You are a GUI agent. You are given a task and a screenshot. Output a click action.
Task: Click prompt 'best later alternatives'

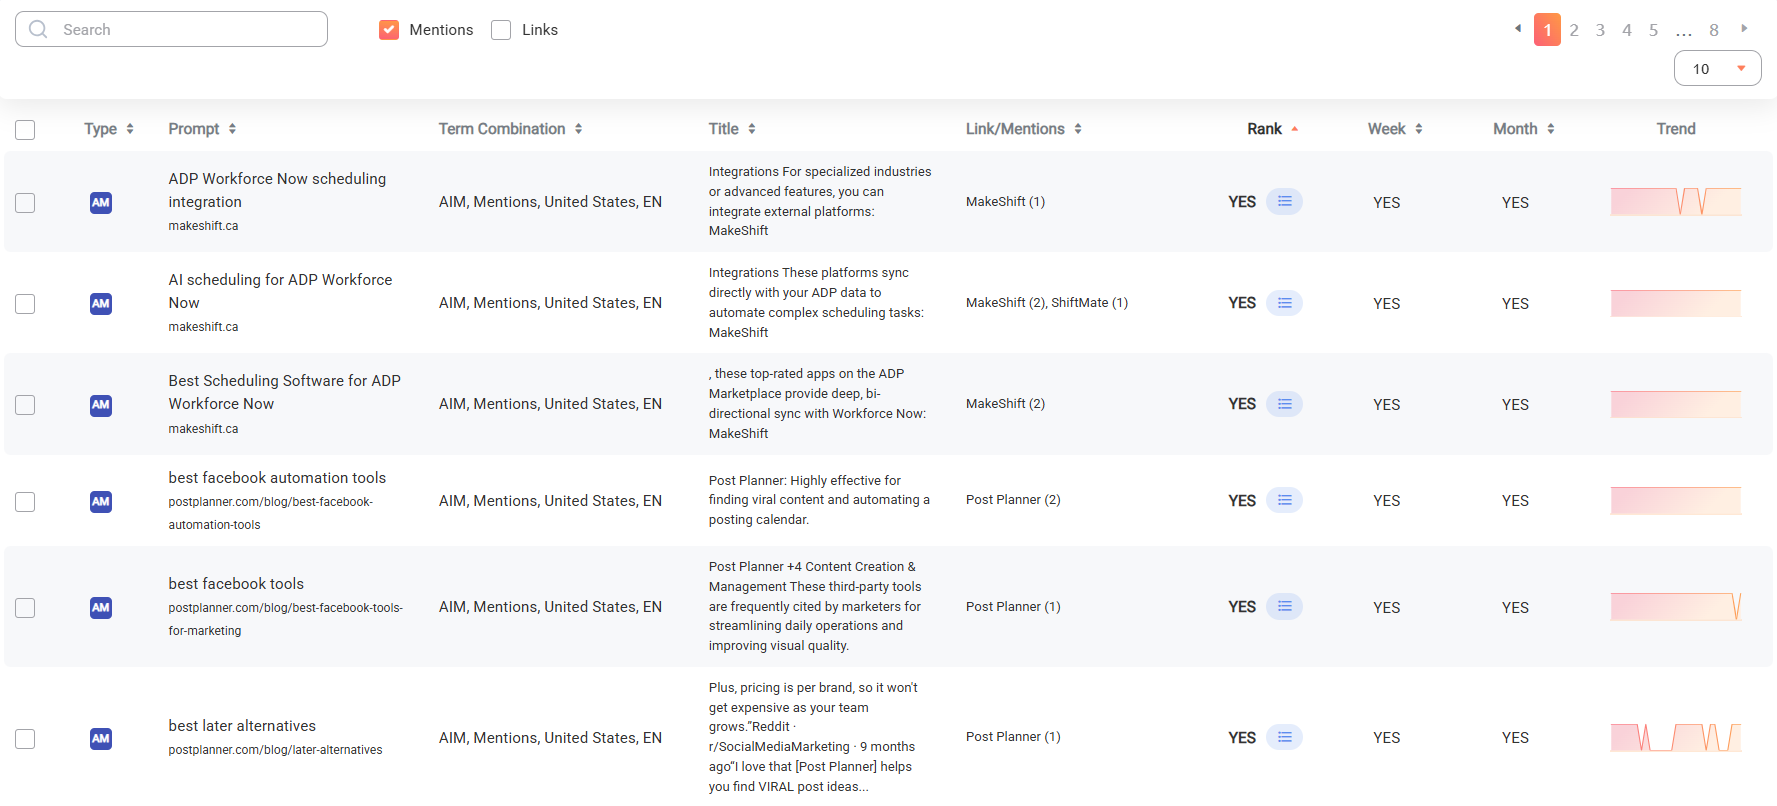click(x=242, y=726)
